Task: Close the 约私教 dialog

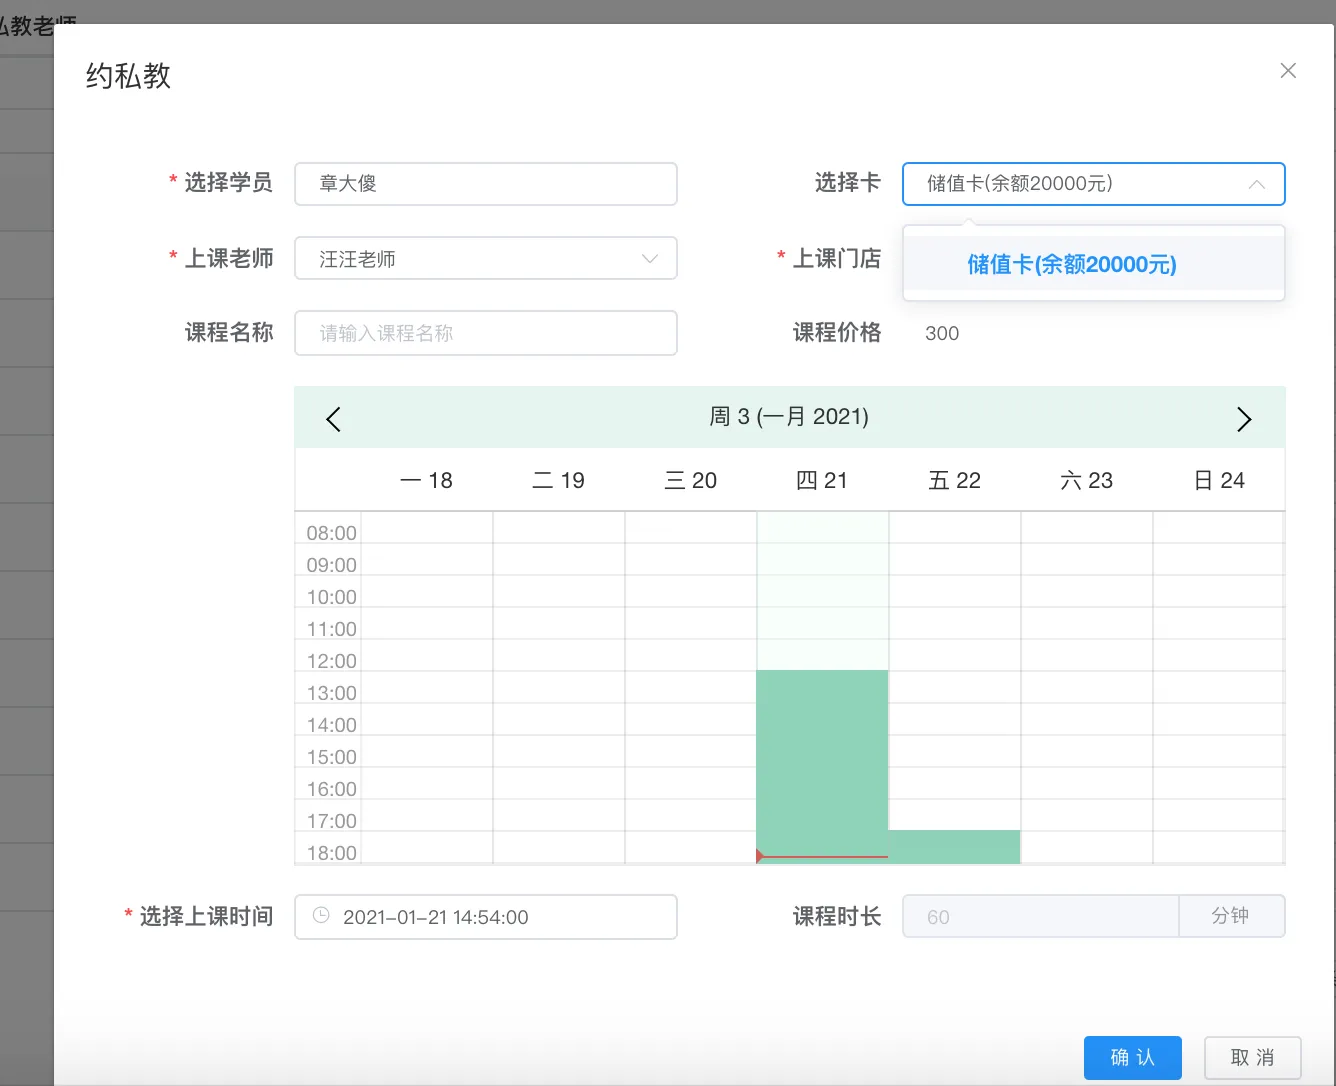Action: pyautogui.click(x=1288, y=70)
